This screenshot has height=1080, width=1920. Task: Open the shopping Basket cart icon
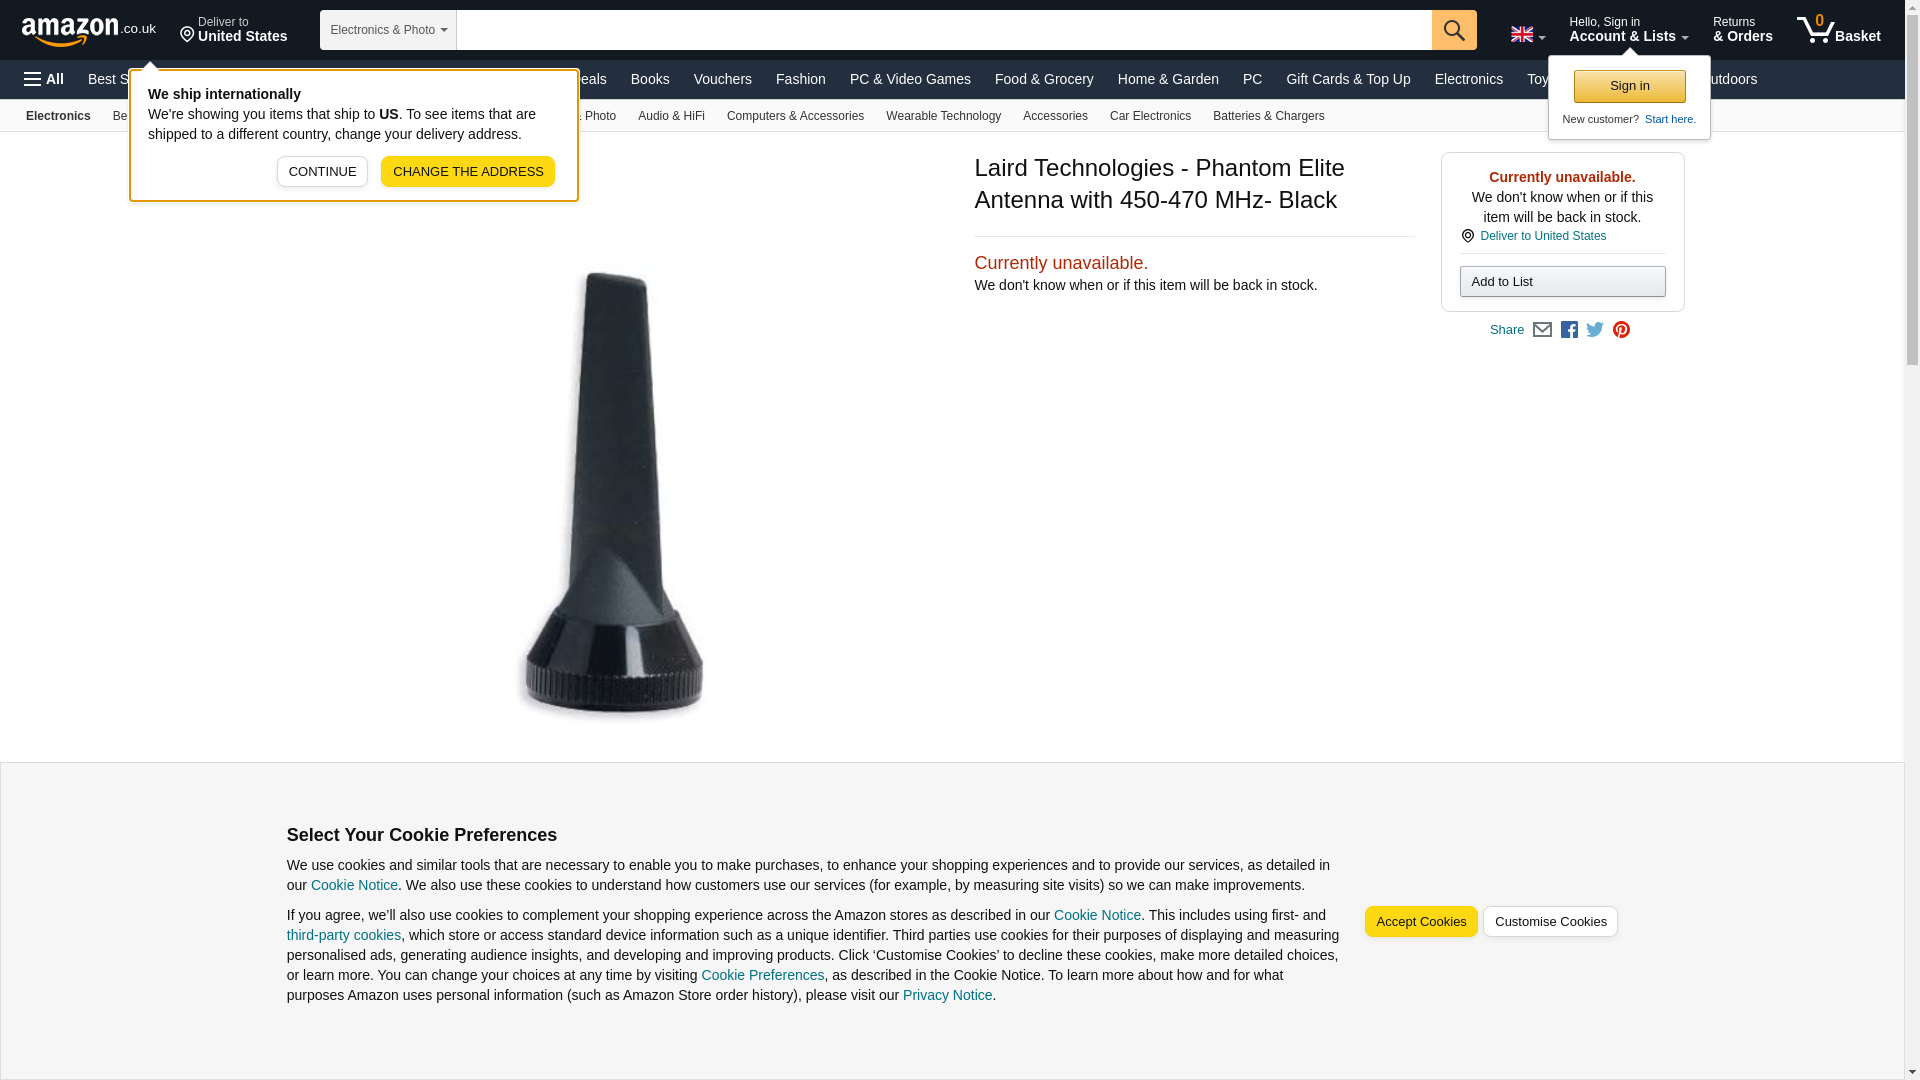point(1838,30)
